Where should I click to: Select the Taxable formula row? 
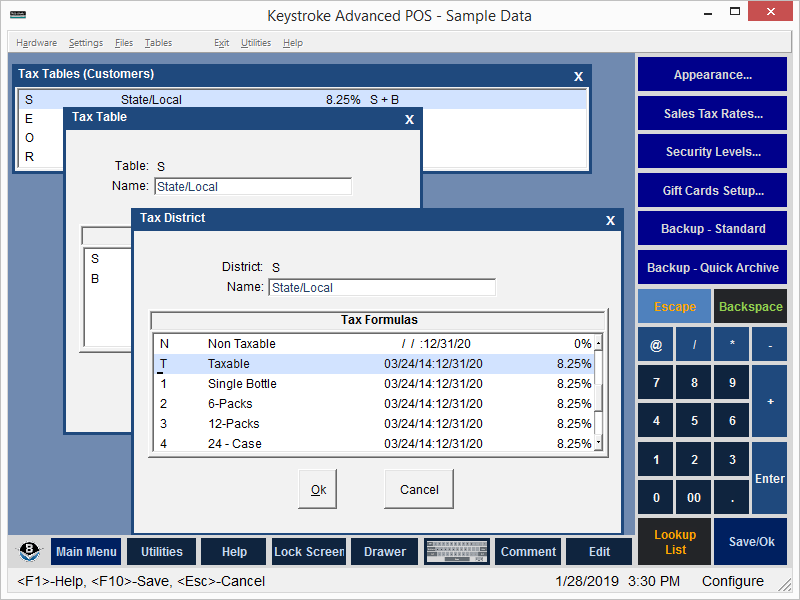click(374, 364)
